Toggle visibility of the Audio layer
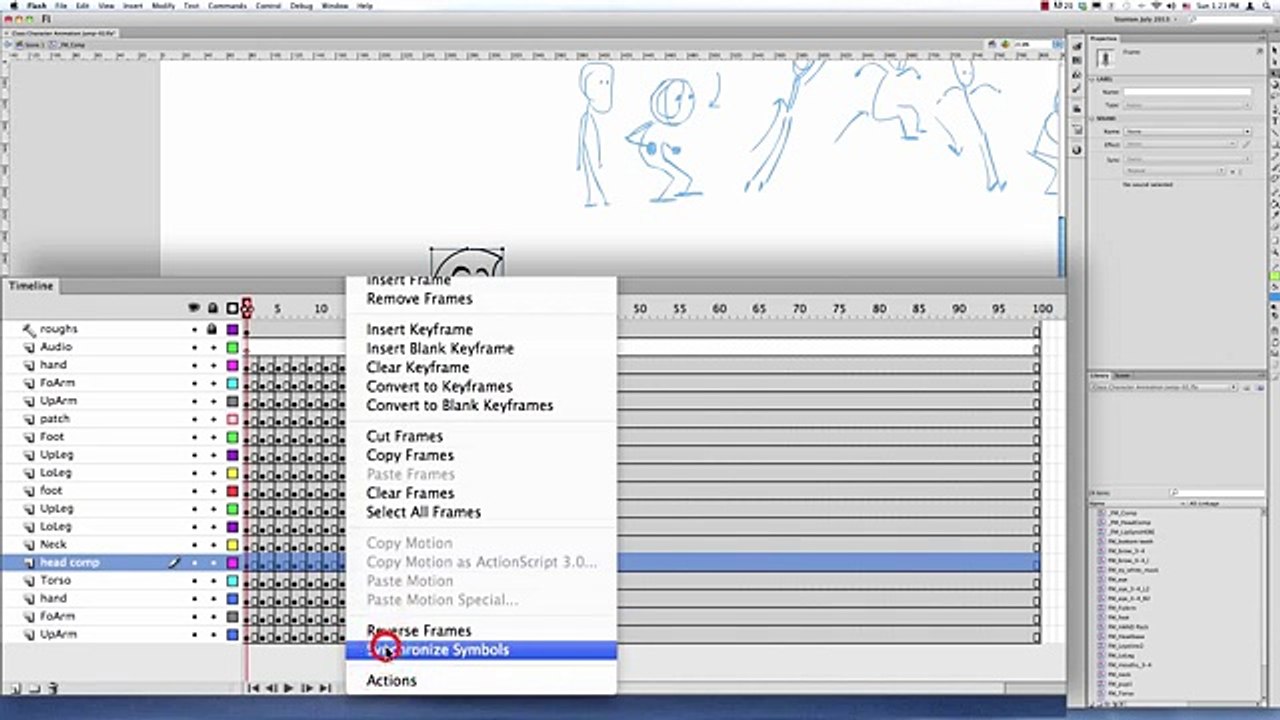1280x720 pixels. (194, 347)
